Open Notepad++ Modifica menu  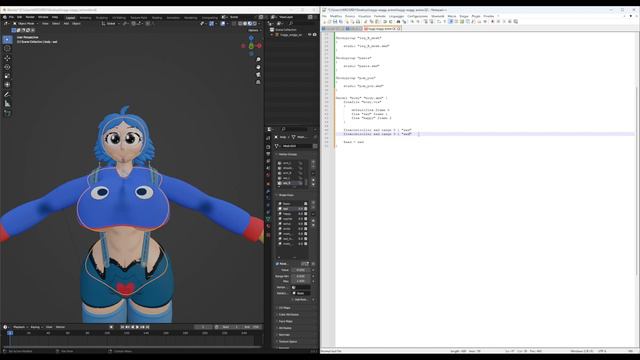336,16
